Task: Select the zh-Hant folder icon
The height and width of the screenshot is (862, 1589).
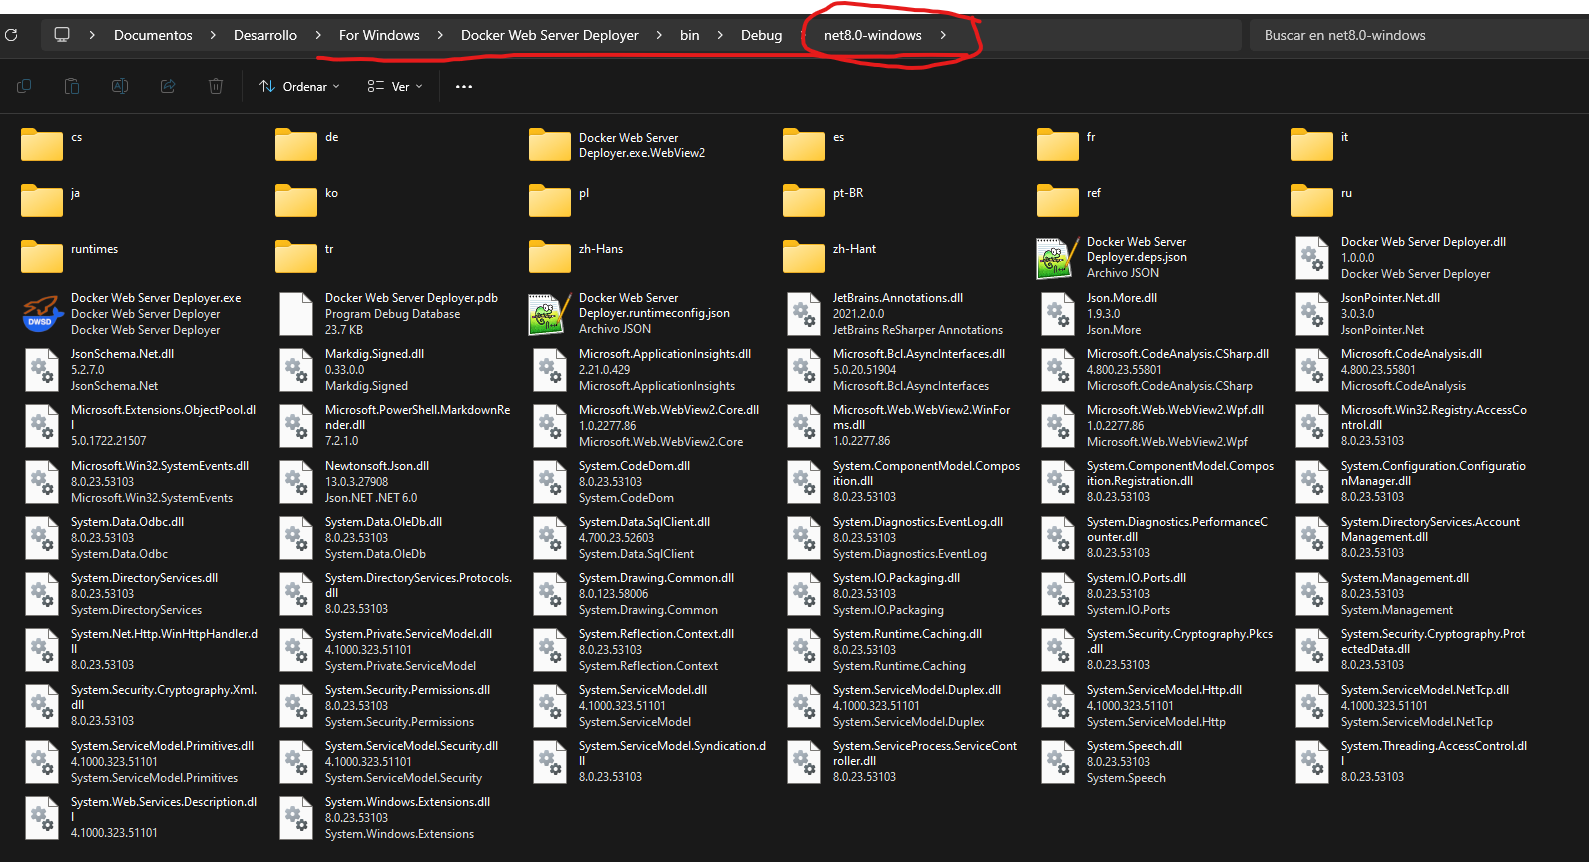Action: tap(804, 257)
